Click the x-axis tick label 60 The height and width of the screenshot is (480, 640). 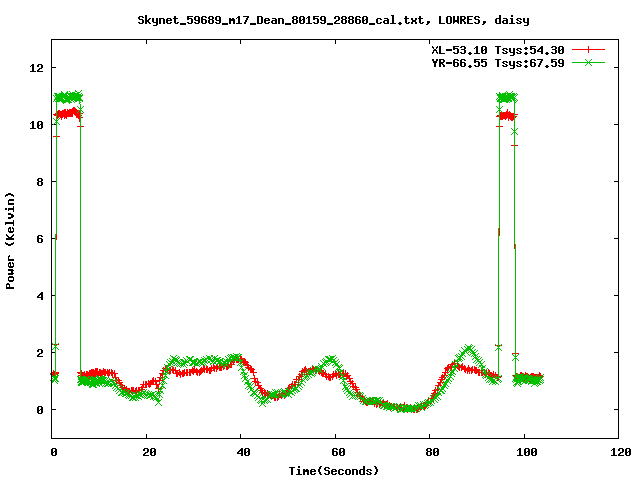[x=338, y=452]
